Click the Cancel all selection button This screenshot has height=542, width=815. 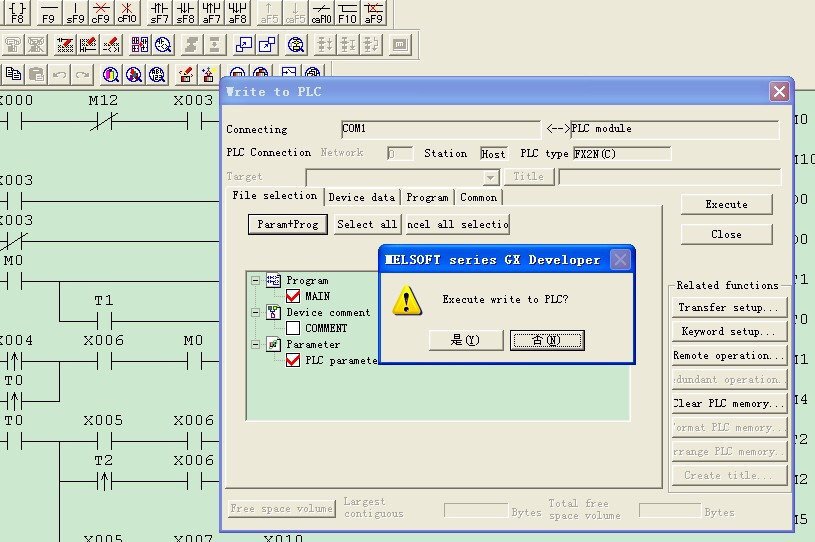click(x=457, y=224)
